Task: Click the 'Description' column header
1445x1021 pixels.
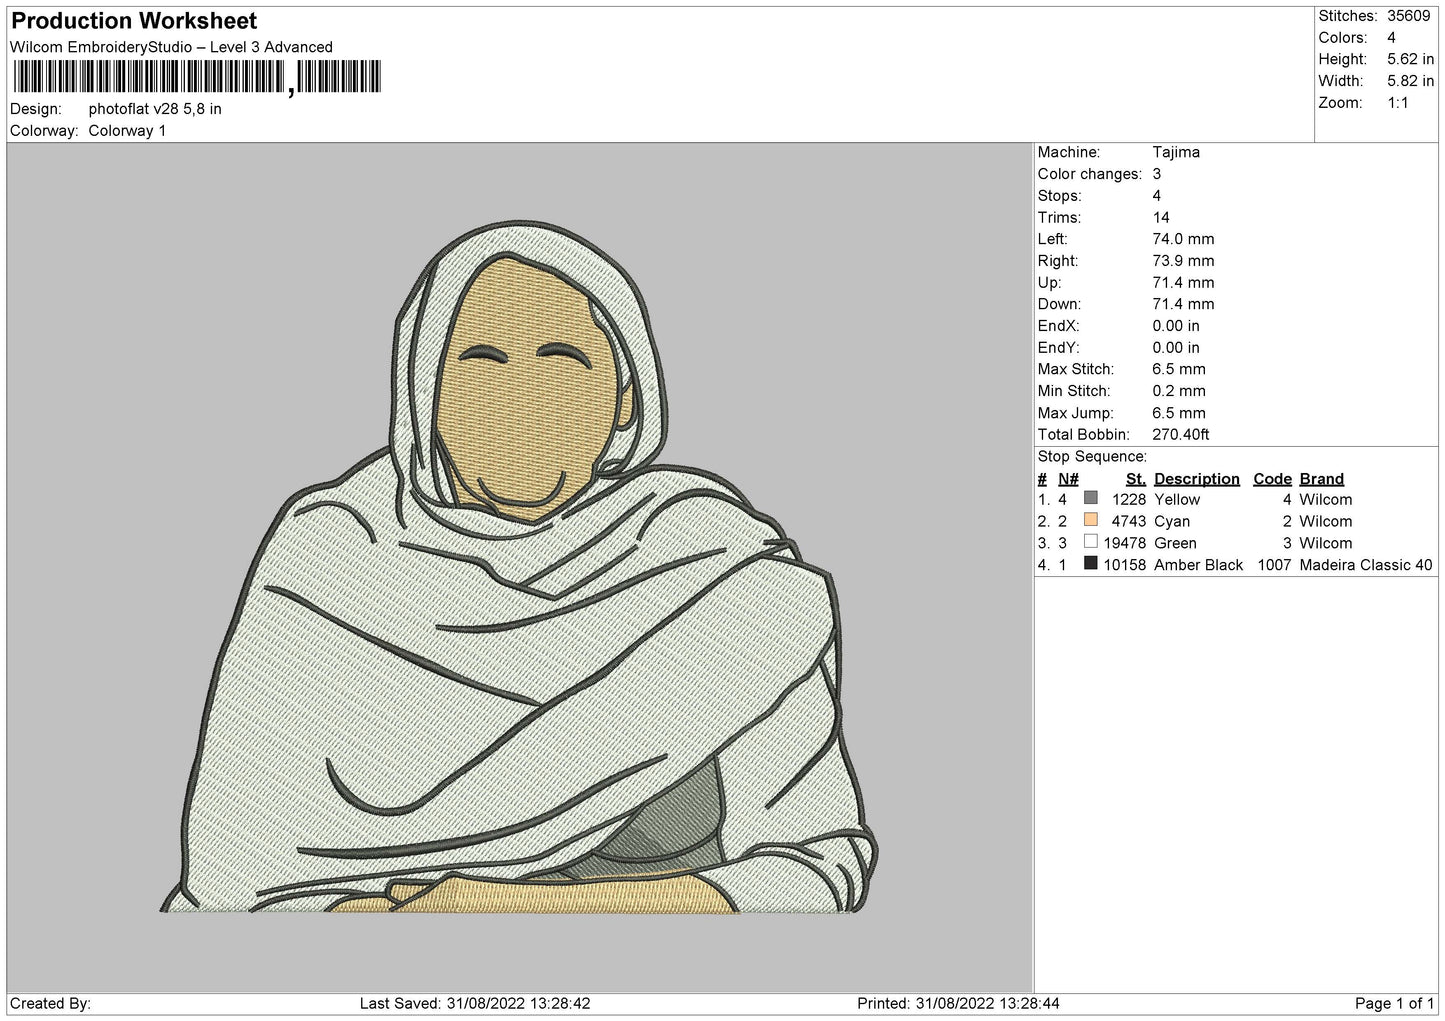Action: tap(1196, 479)
